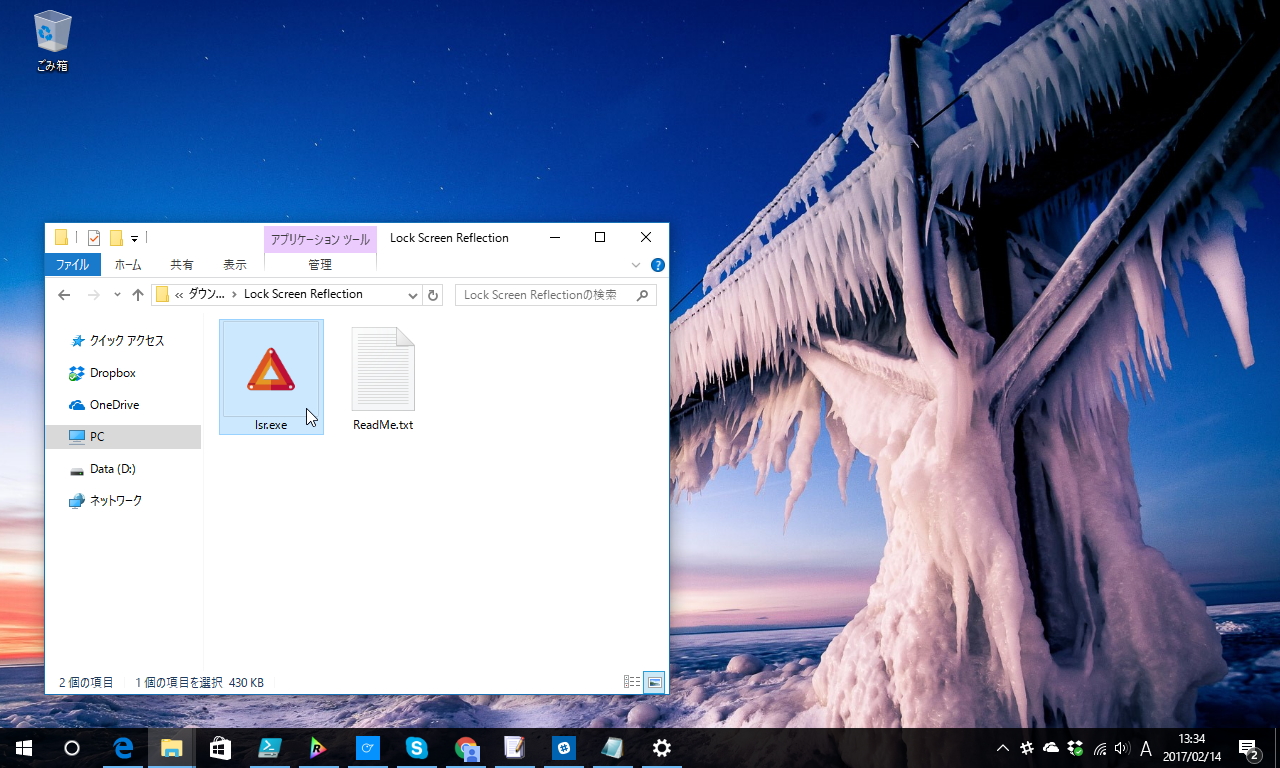Open the Settings gear on the taskbar
1280x768 pixels.
point(662,748)
